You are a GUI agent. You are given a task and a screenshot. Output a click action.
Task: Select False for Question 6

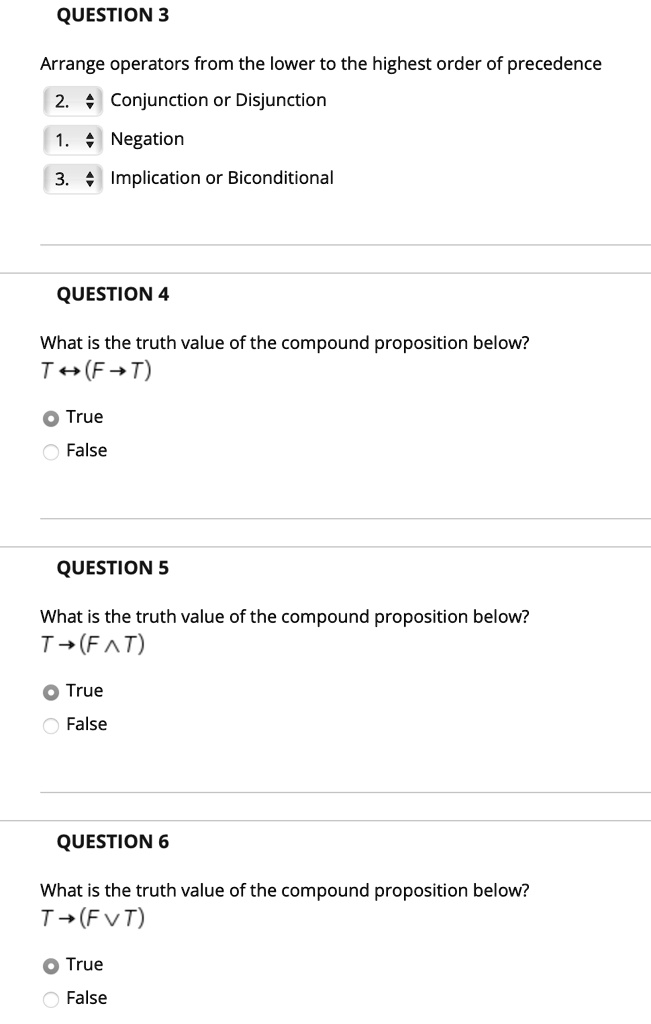(x=49, y=997)
